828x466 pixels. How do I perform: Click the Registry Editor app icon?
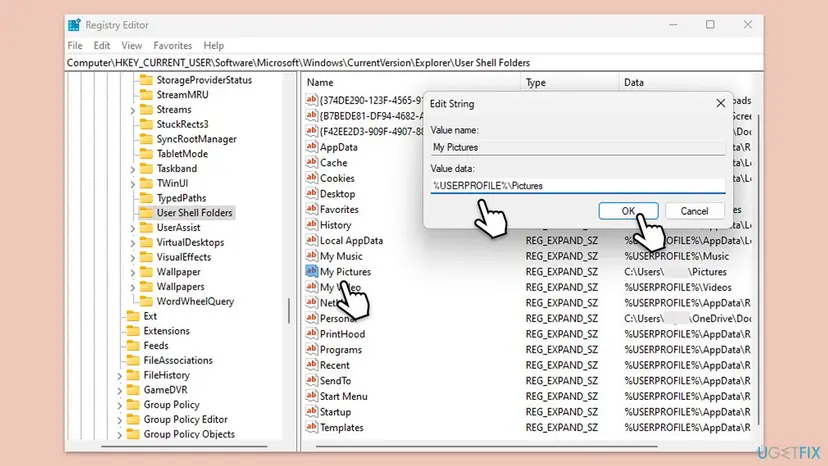(x=74, y=25)
